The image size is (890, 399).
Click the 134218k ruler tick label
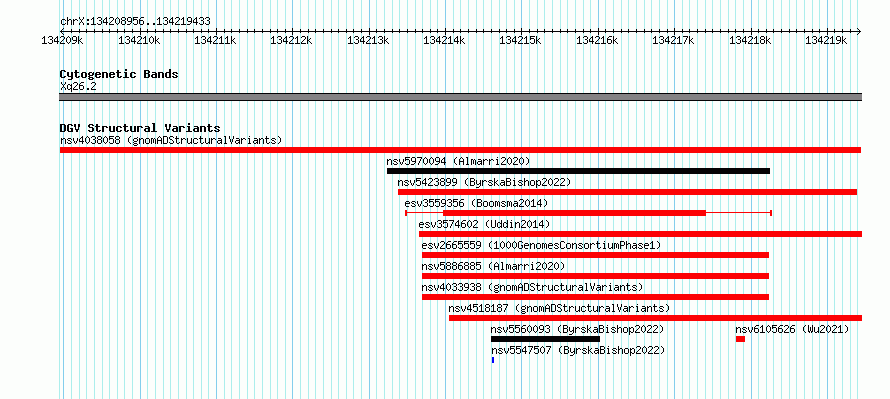pyautogui.click(x=750, y=40)
